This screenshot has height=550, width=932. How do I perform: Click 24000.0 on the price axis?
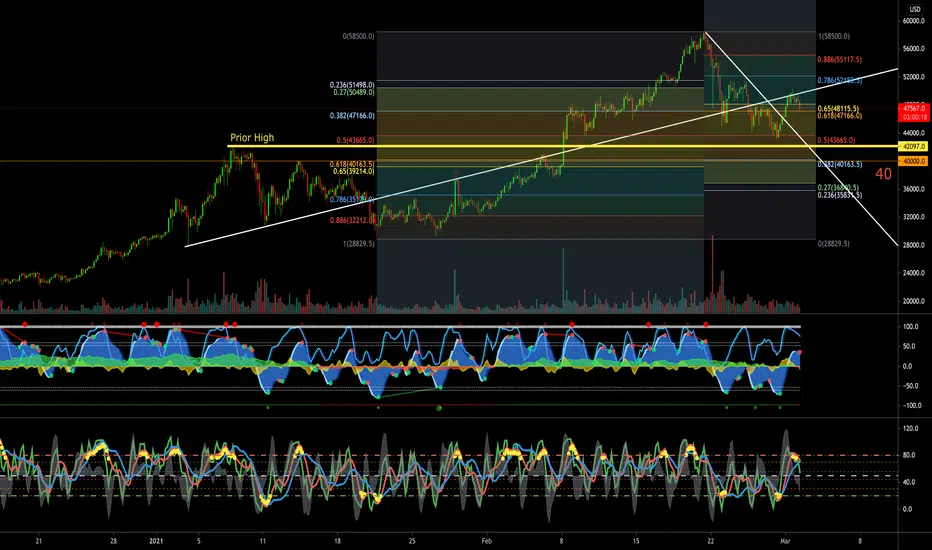(914, 273)
